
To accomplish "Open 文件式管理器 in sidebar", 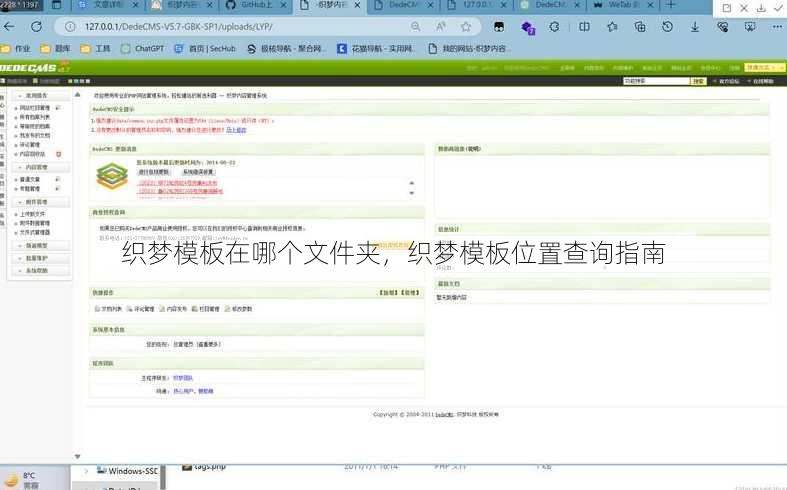I will 35,232.
